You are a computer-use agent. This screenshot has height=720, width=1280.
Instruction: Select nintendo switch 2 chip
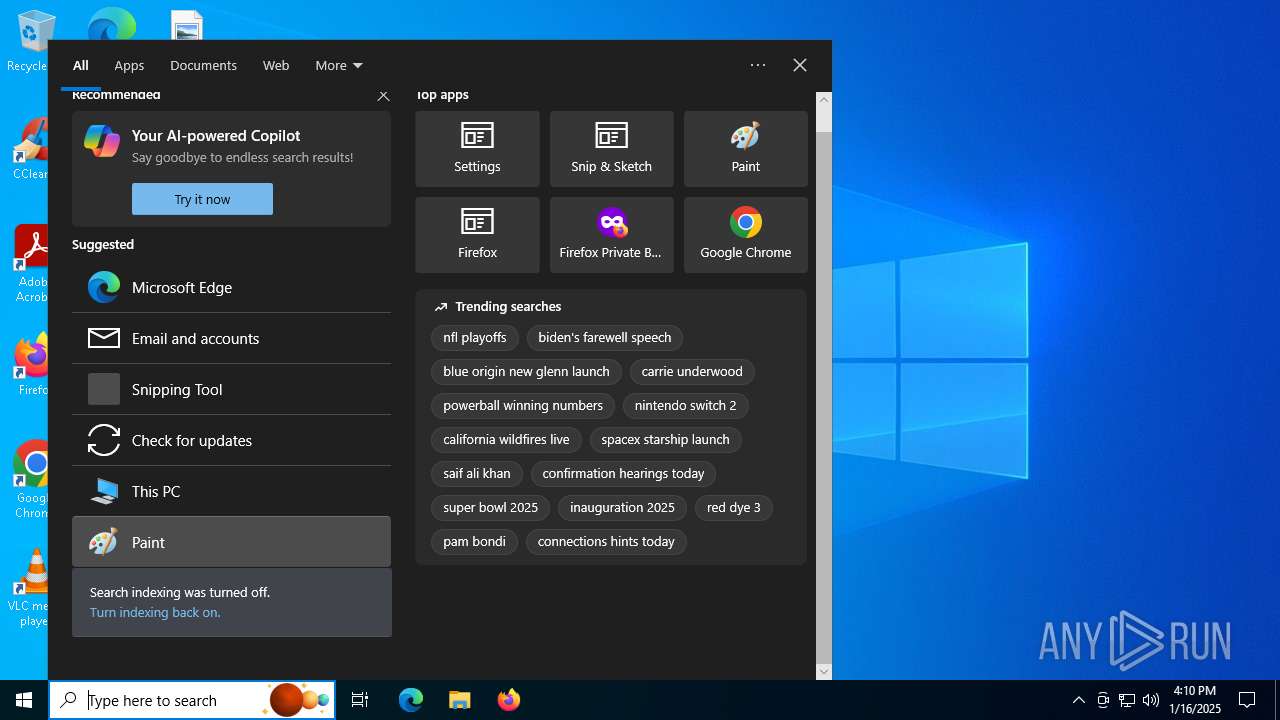click(x=685, y=406)
